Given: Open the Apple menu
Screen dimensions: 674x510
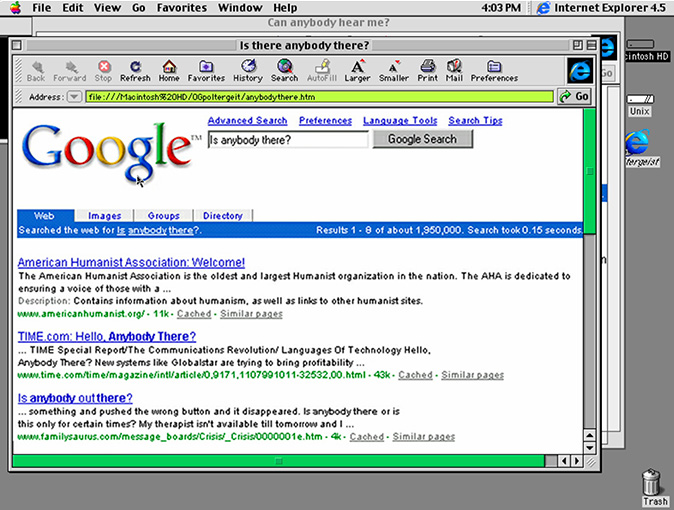Looking at the screenshot, I should [14, 8].
